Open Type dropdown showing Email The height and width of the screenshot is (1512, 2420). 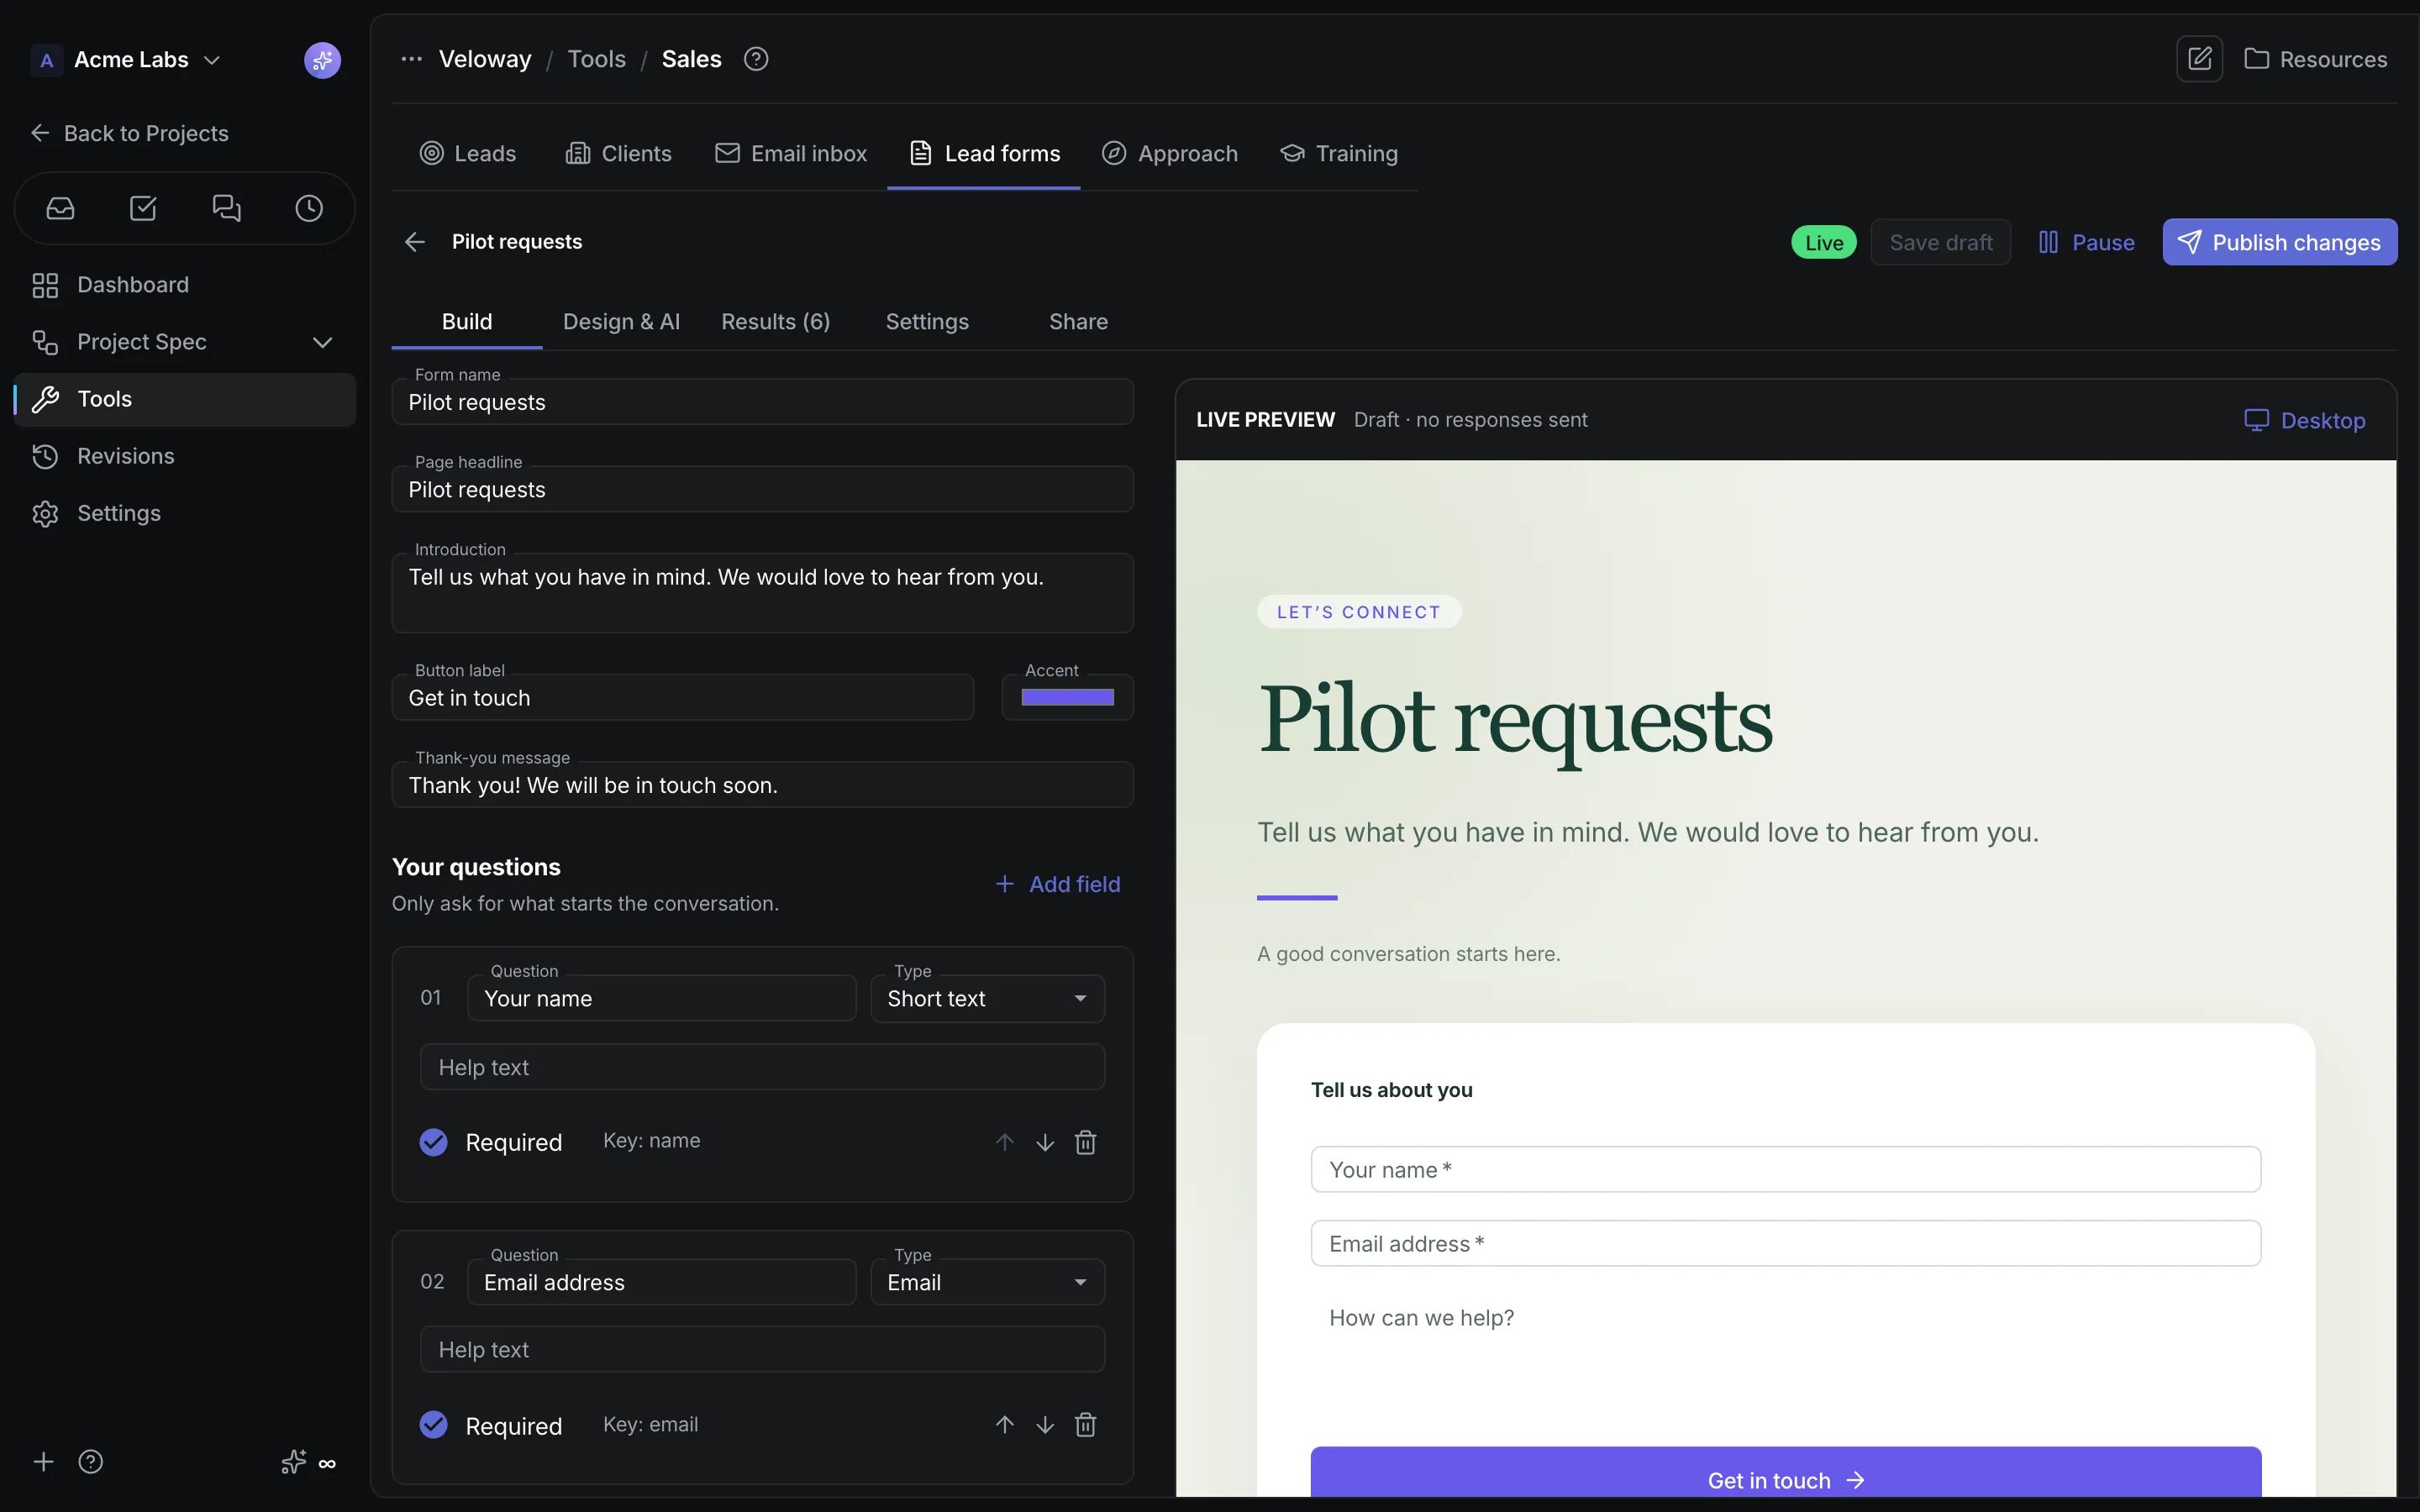(x=987, y=1282)
